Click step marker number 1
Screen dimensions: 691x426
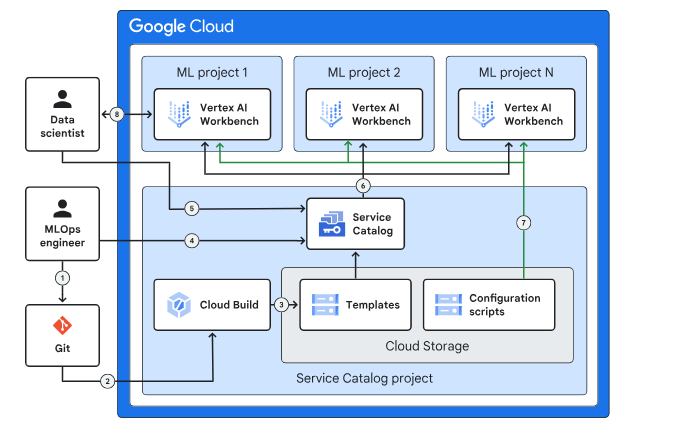point(62,276)
